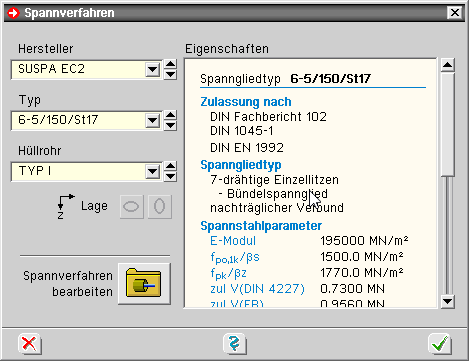Click red arrow Spannverfahren title icon
Screen dimensions: 469x361
coord(14,13)
